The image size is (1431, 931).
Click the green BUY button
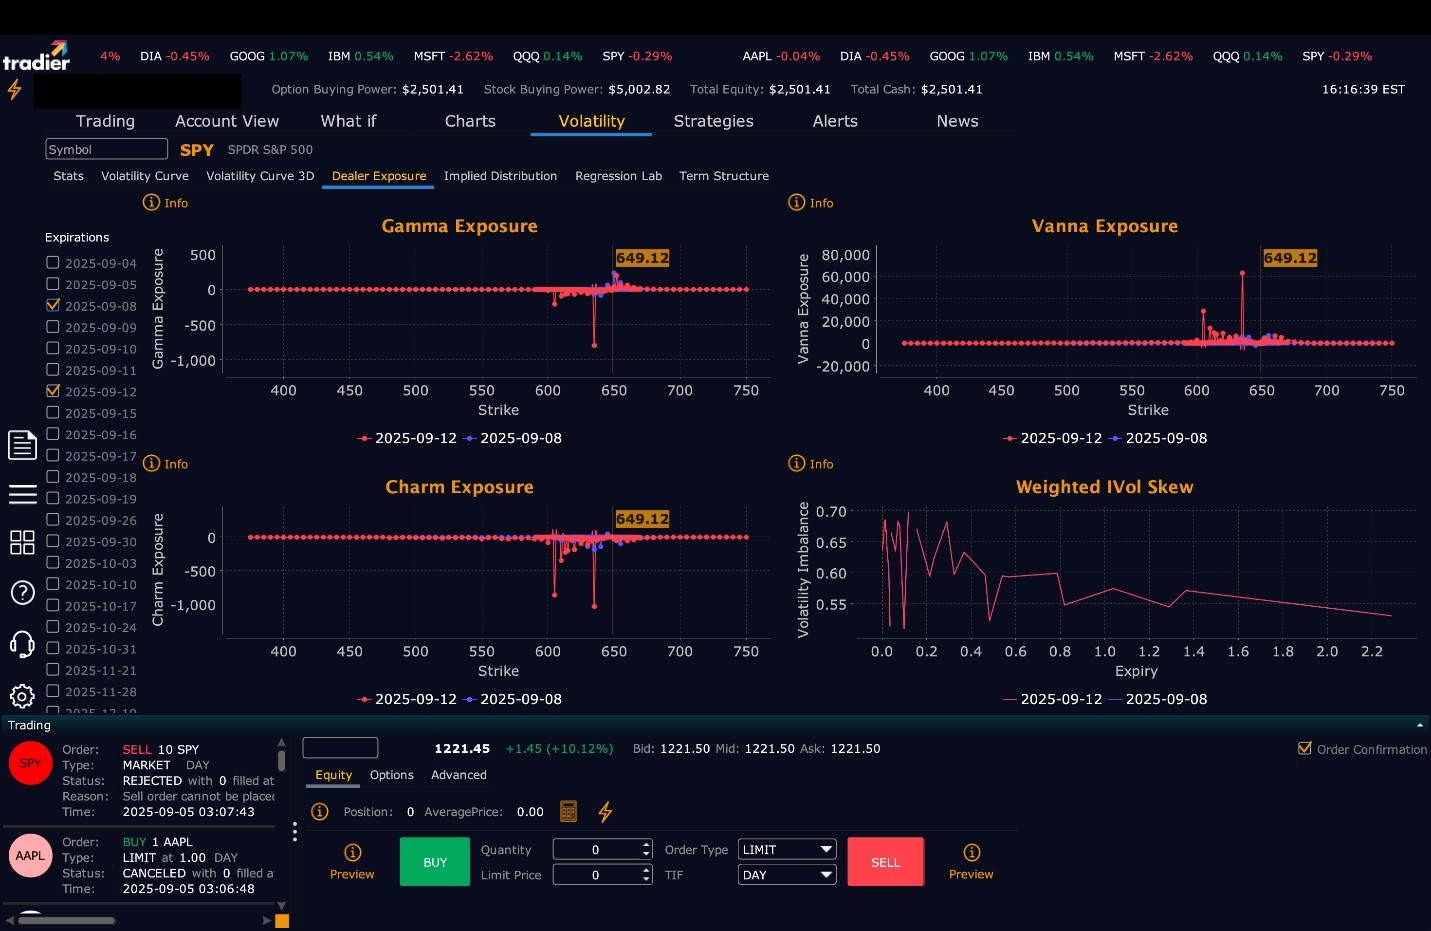point(435,862)
